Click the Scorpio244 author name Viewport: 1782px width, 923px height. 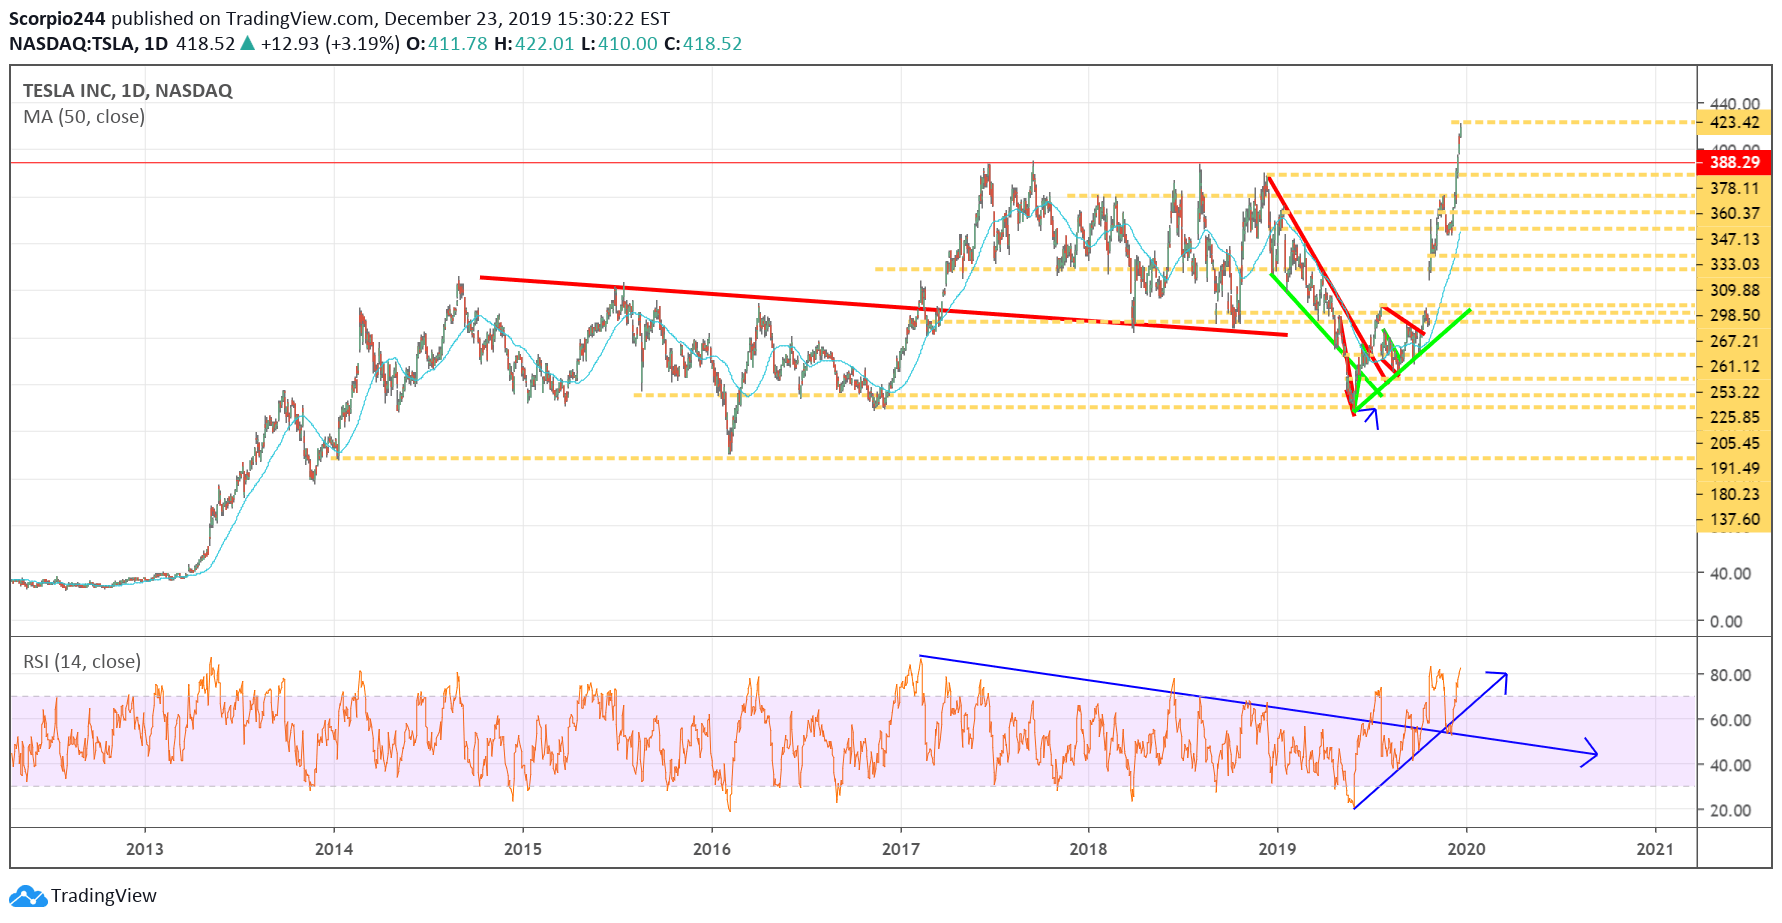tap(57, 18)
